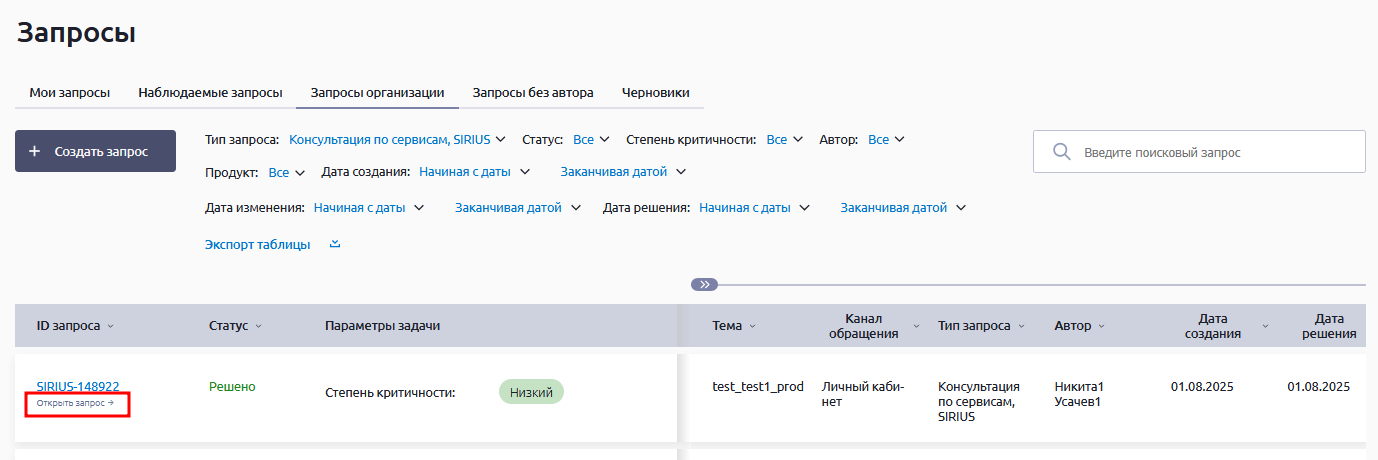The height and width of the screenshot is (460, 1378).
Task: Switch to the Мои запросы tab
Action: click(x=69, y=92)
